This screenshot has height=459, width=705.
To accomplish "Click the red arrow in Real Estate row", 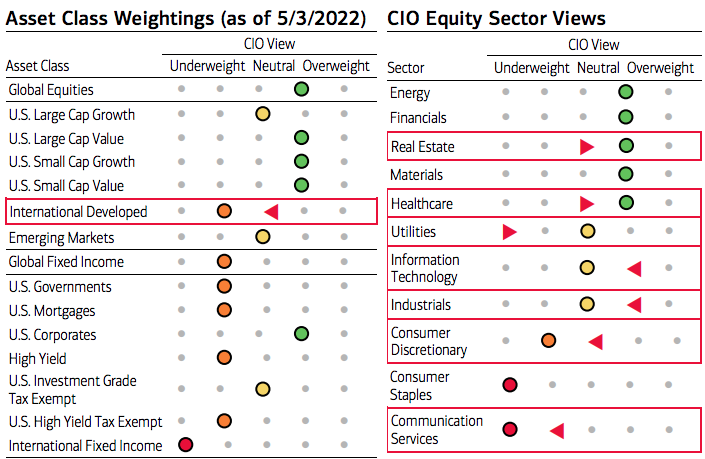I will tap(587, 147).
